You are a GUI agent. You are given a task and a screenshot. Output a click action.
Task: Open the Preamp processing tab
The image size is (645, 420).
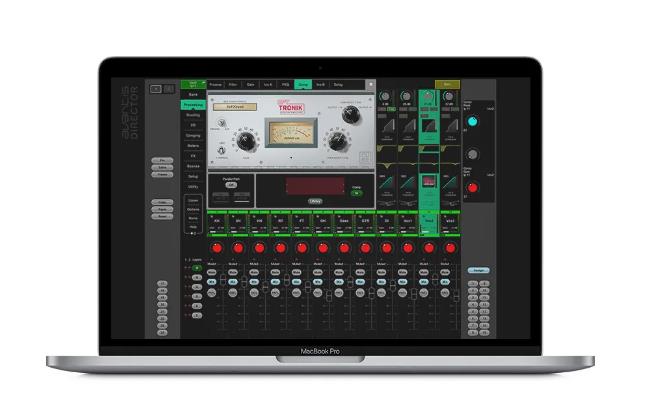coord(216,85)
